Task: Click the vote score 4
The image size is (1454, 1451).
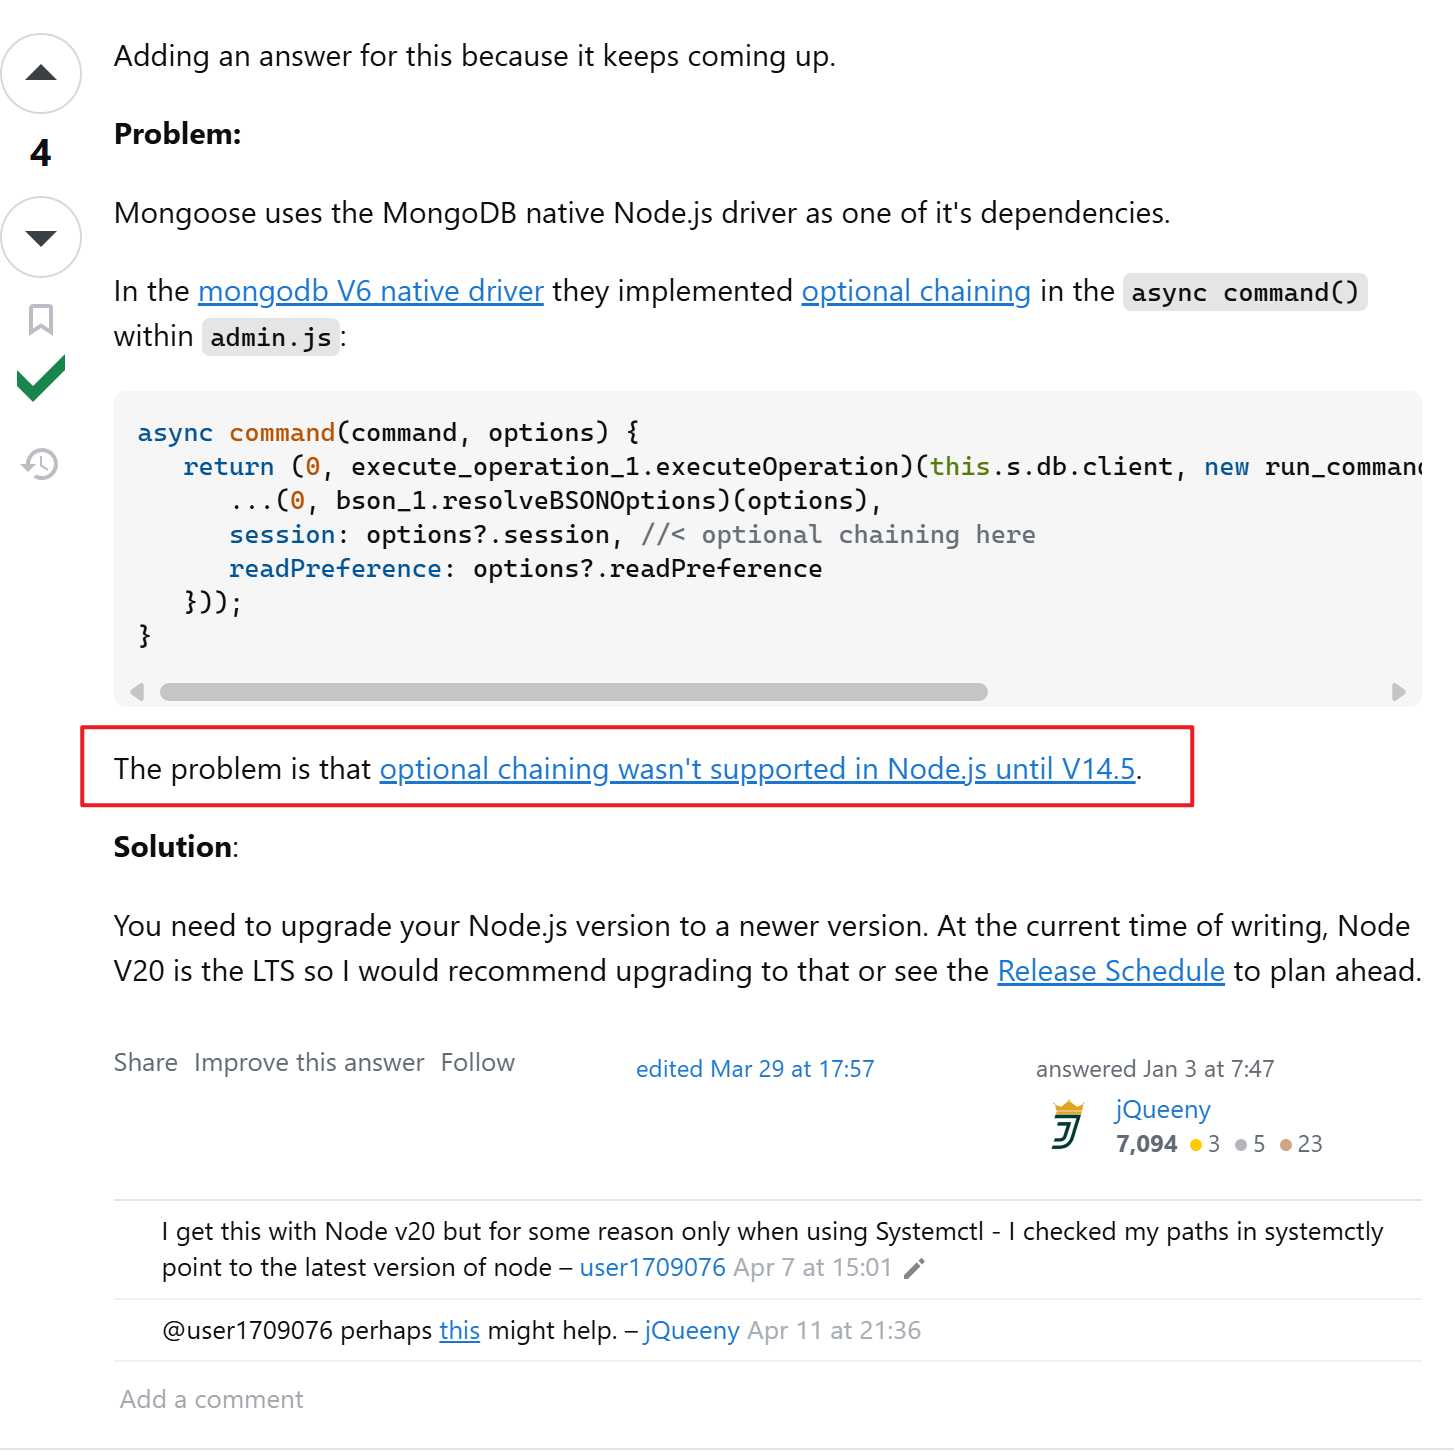Action: click(41, 153)
